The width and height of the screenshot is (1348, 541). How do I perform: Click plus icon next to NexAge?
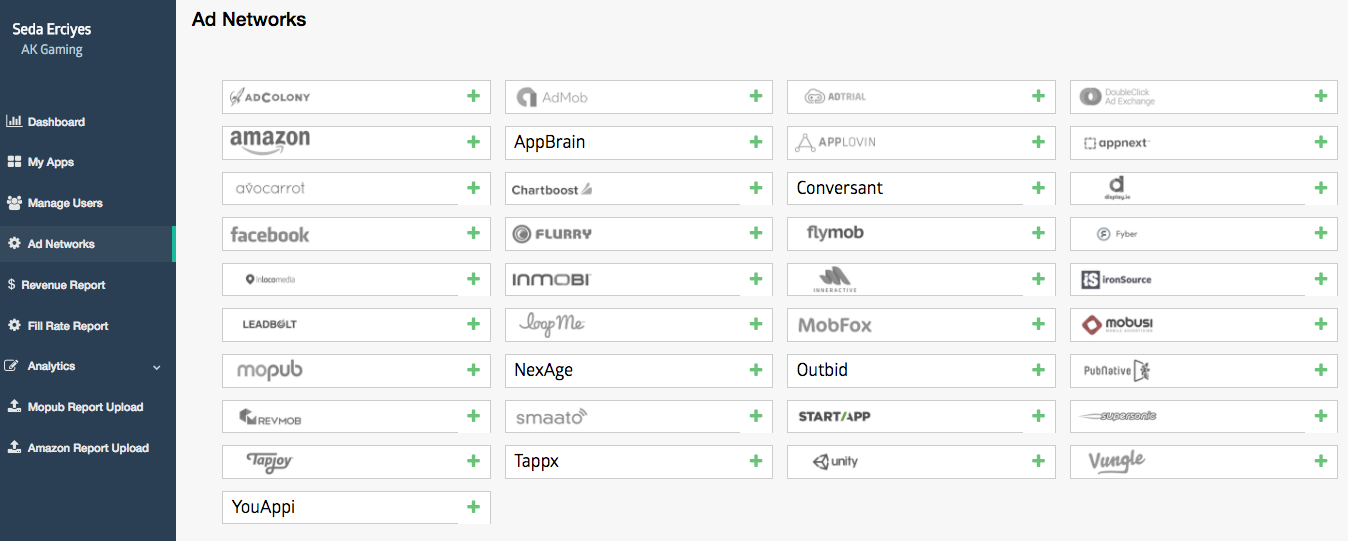pos(756,370)
